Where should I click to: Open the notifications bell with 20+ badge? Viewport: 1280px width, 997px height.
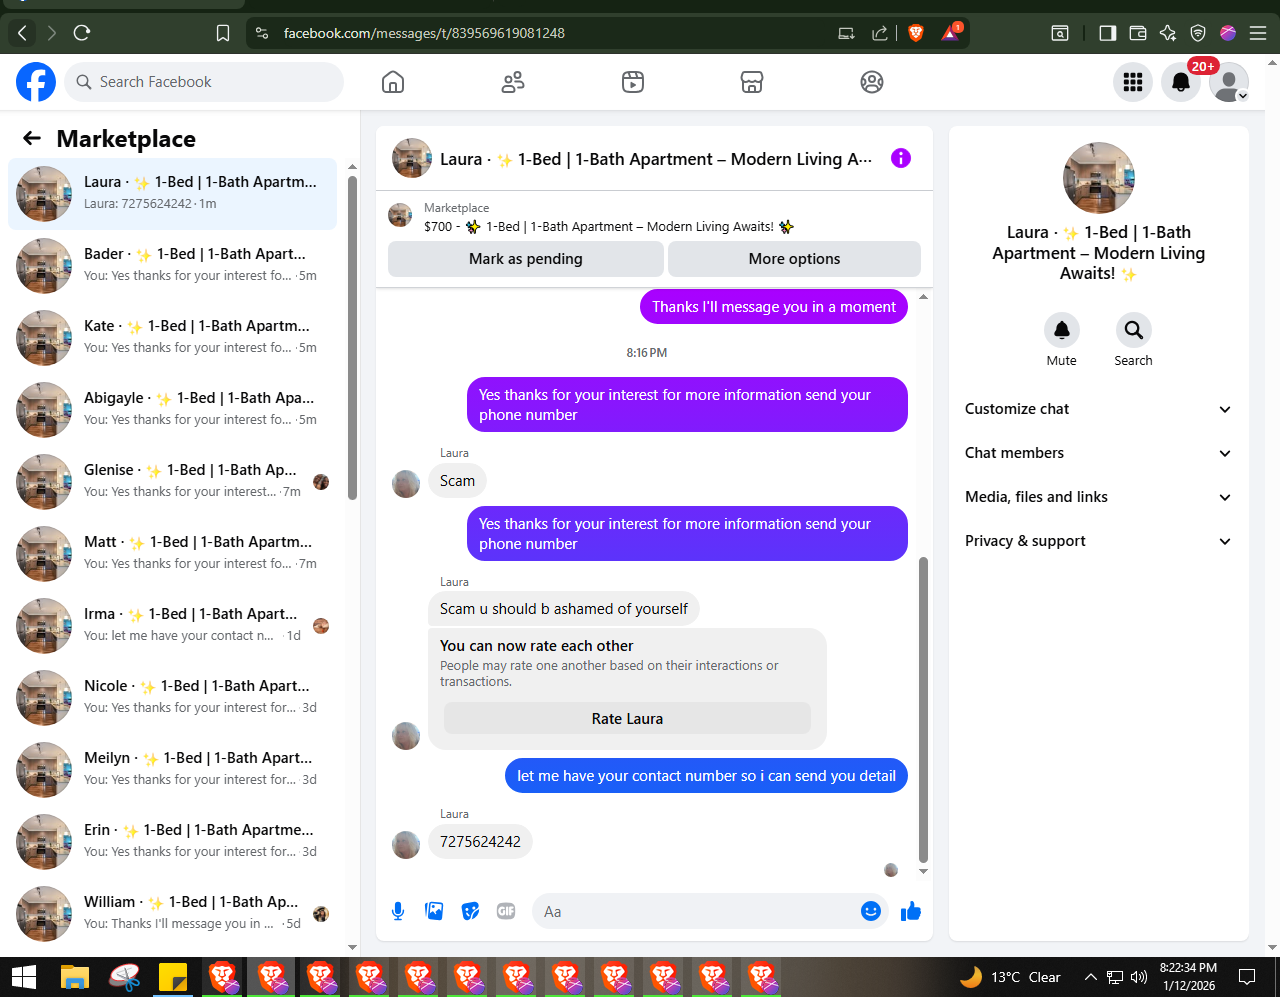click(1181, 82)
